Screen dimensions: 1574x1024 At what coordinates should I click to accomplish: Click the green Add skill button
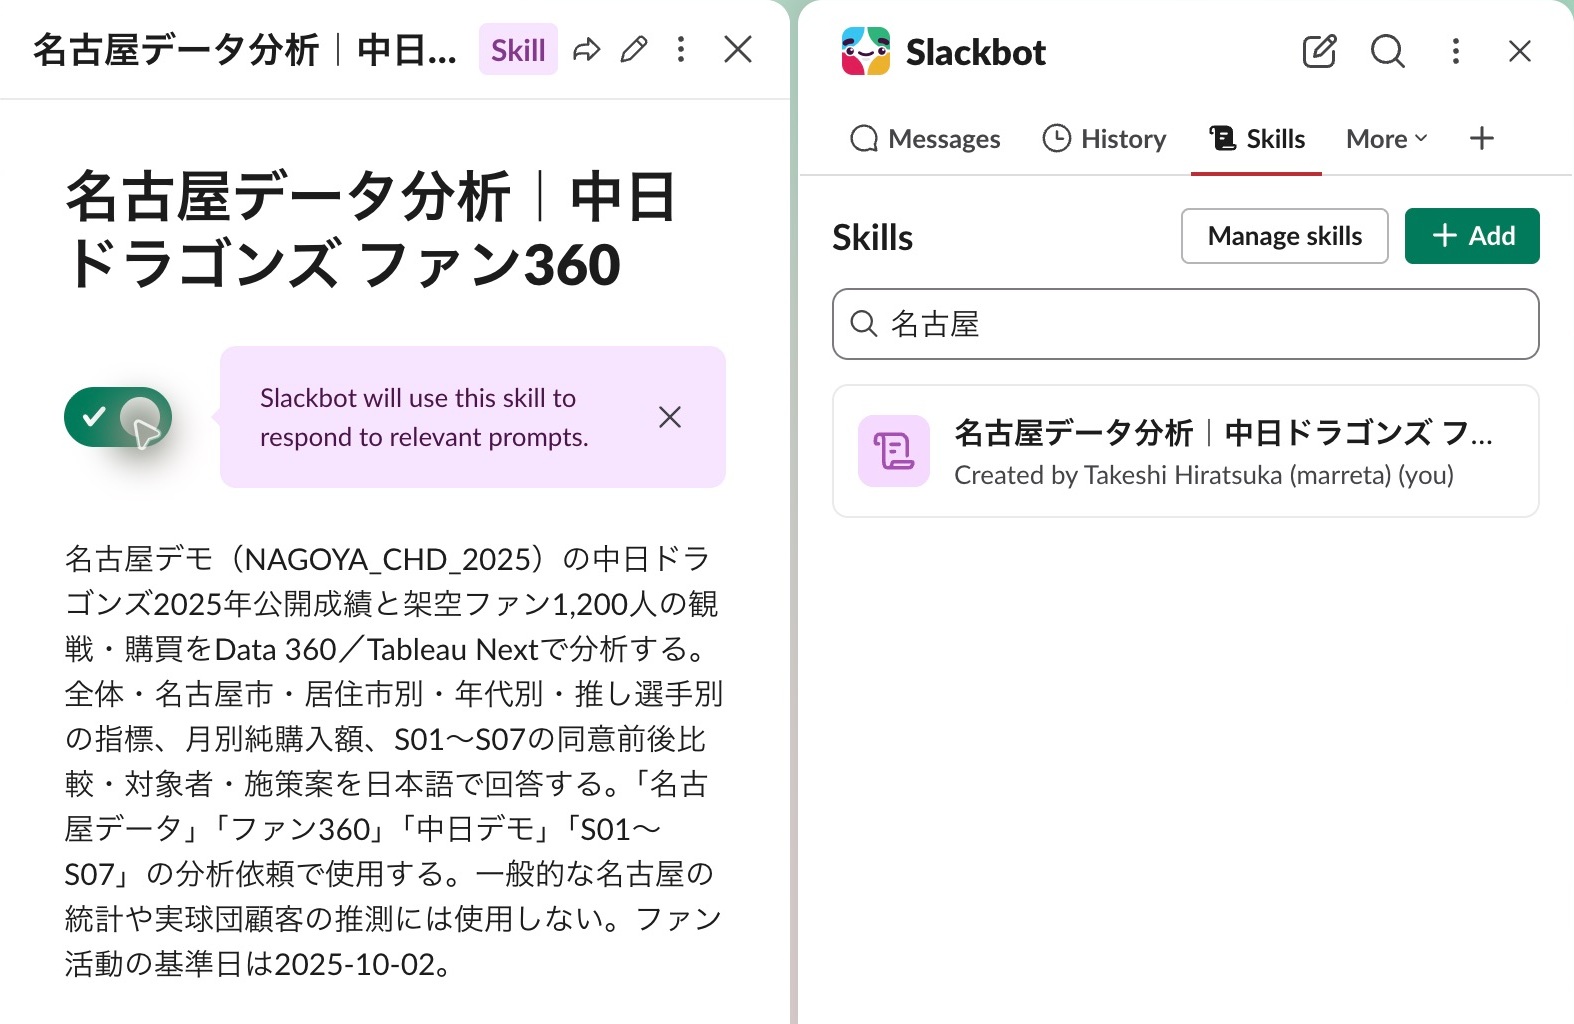click(x=1472, y=236)
